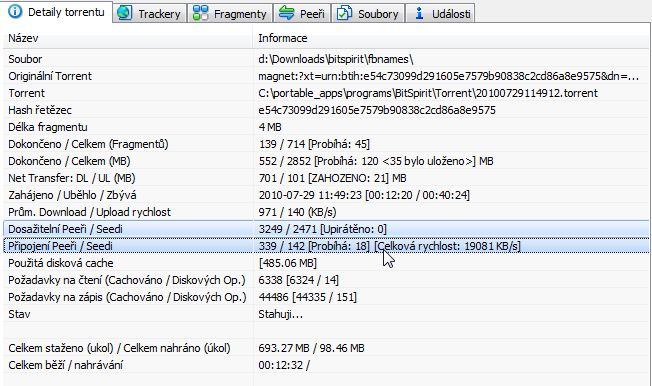Open the Fragmenty tab

[x=230, y=13]
